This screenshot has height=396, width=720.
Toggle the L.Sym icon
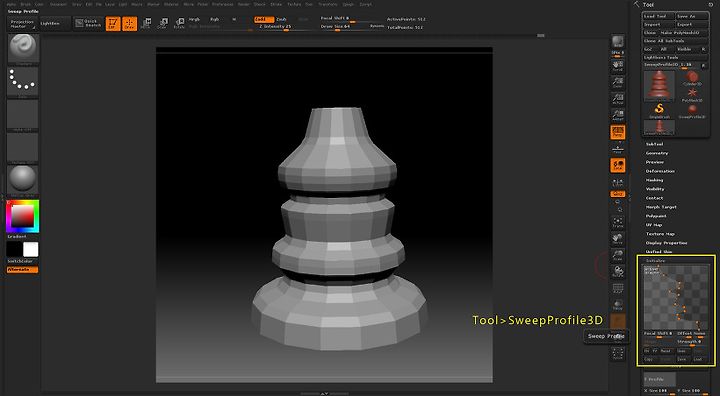coord(618,182)
